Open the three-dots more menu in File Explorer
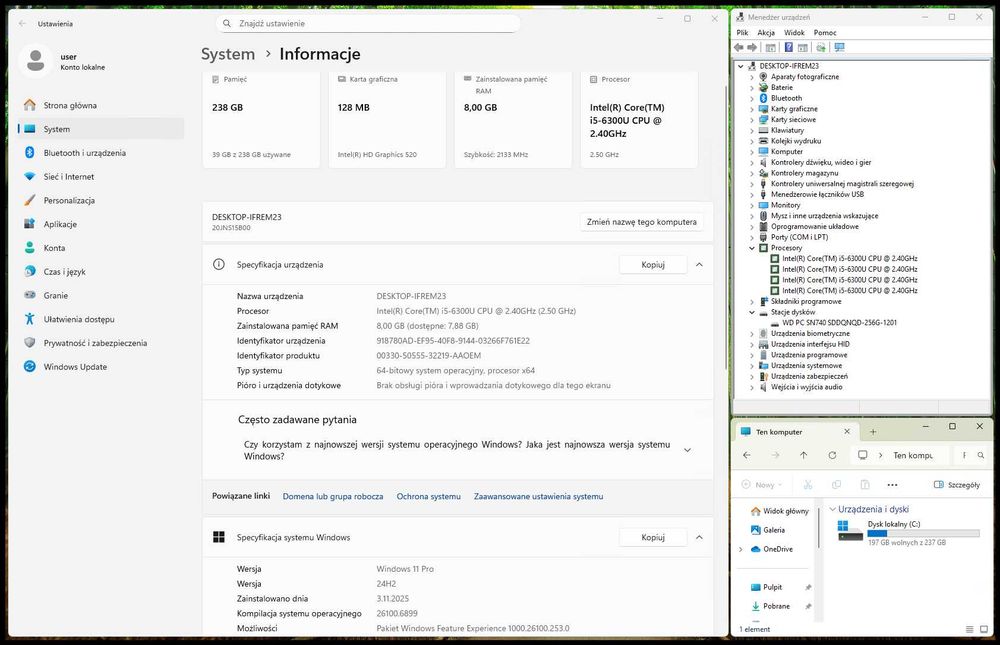 (892, 485)
